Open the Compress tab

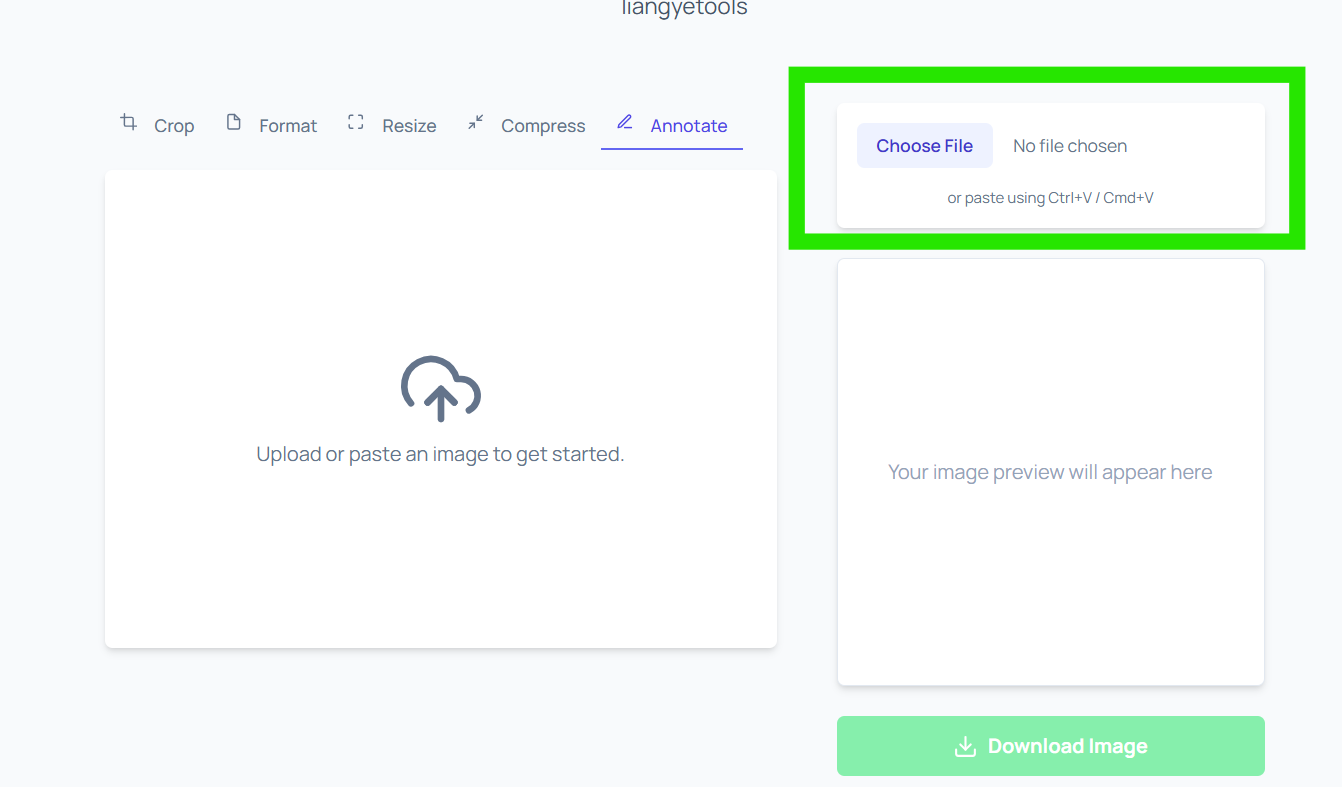tap(543, 125)
